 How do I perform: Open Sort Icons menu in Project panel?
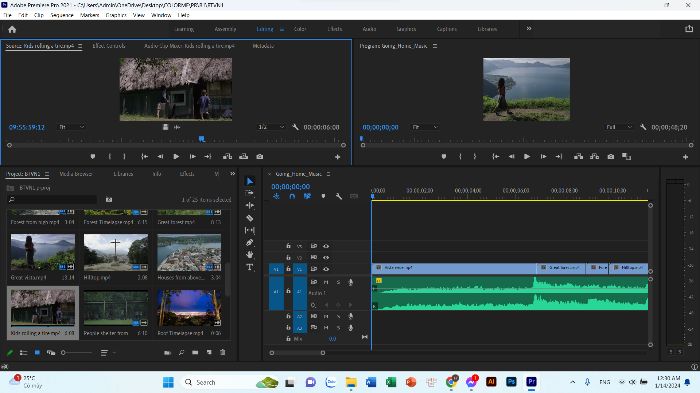point(104,353)
